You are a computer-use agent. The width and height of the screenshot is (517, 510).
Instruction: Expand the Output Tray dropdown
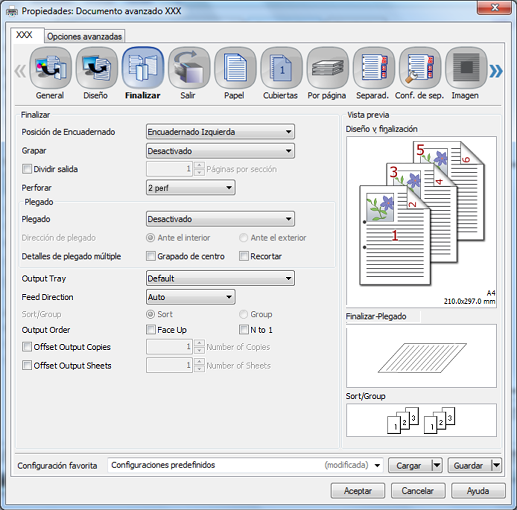click(220, 278)
